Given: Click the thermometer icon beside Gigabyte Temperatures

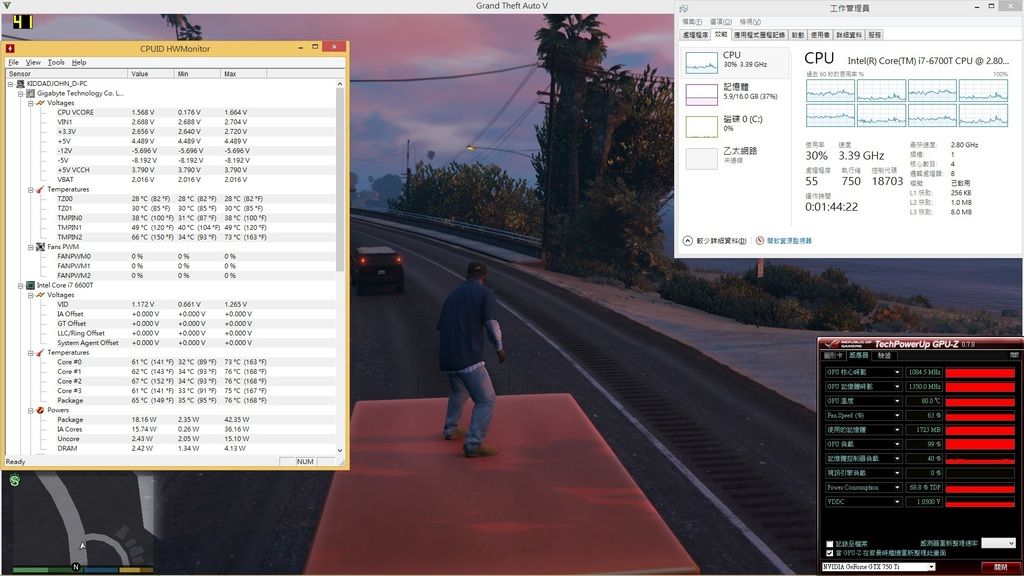Looking at the screenshot, I should pyautogui.click(x=40, y=189).
